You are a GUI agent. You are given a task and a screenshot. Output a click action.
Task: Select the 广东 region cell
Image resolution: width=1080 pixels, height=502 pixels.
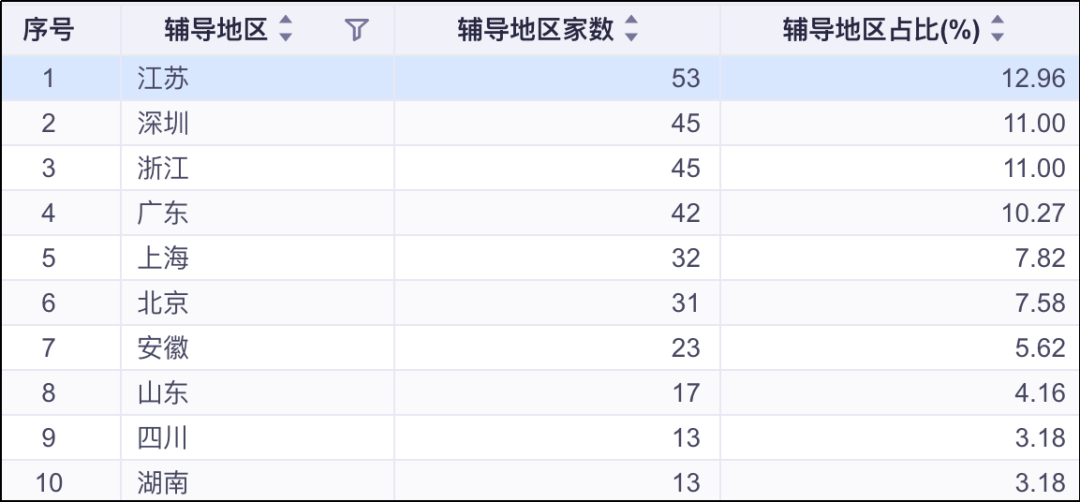tap(163, 213)
